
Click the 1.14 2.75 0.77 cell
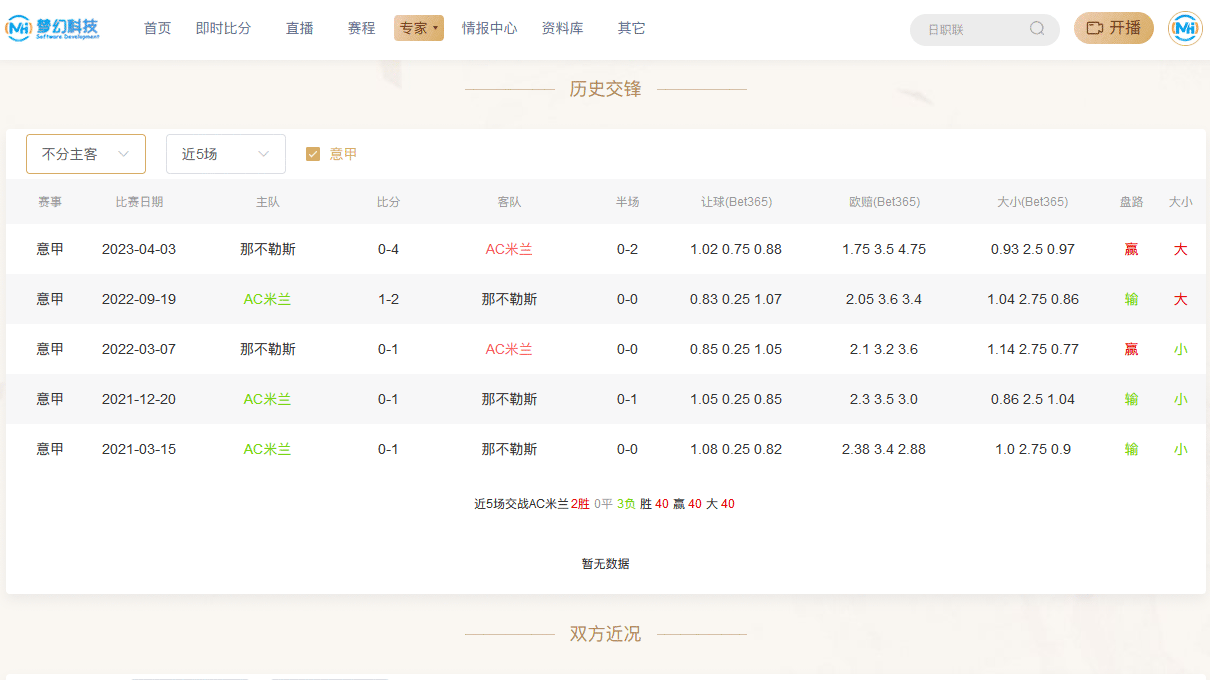(x=1033, y=349)
